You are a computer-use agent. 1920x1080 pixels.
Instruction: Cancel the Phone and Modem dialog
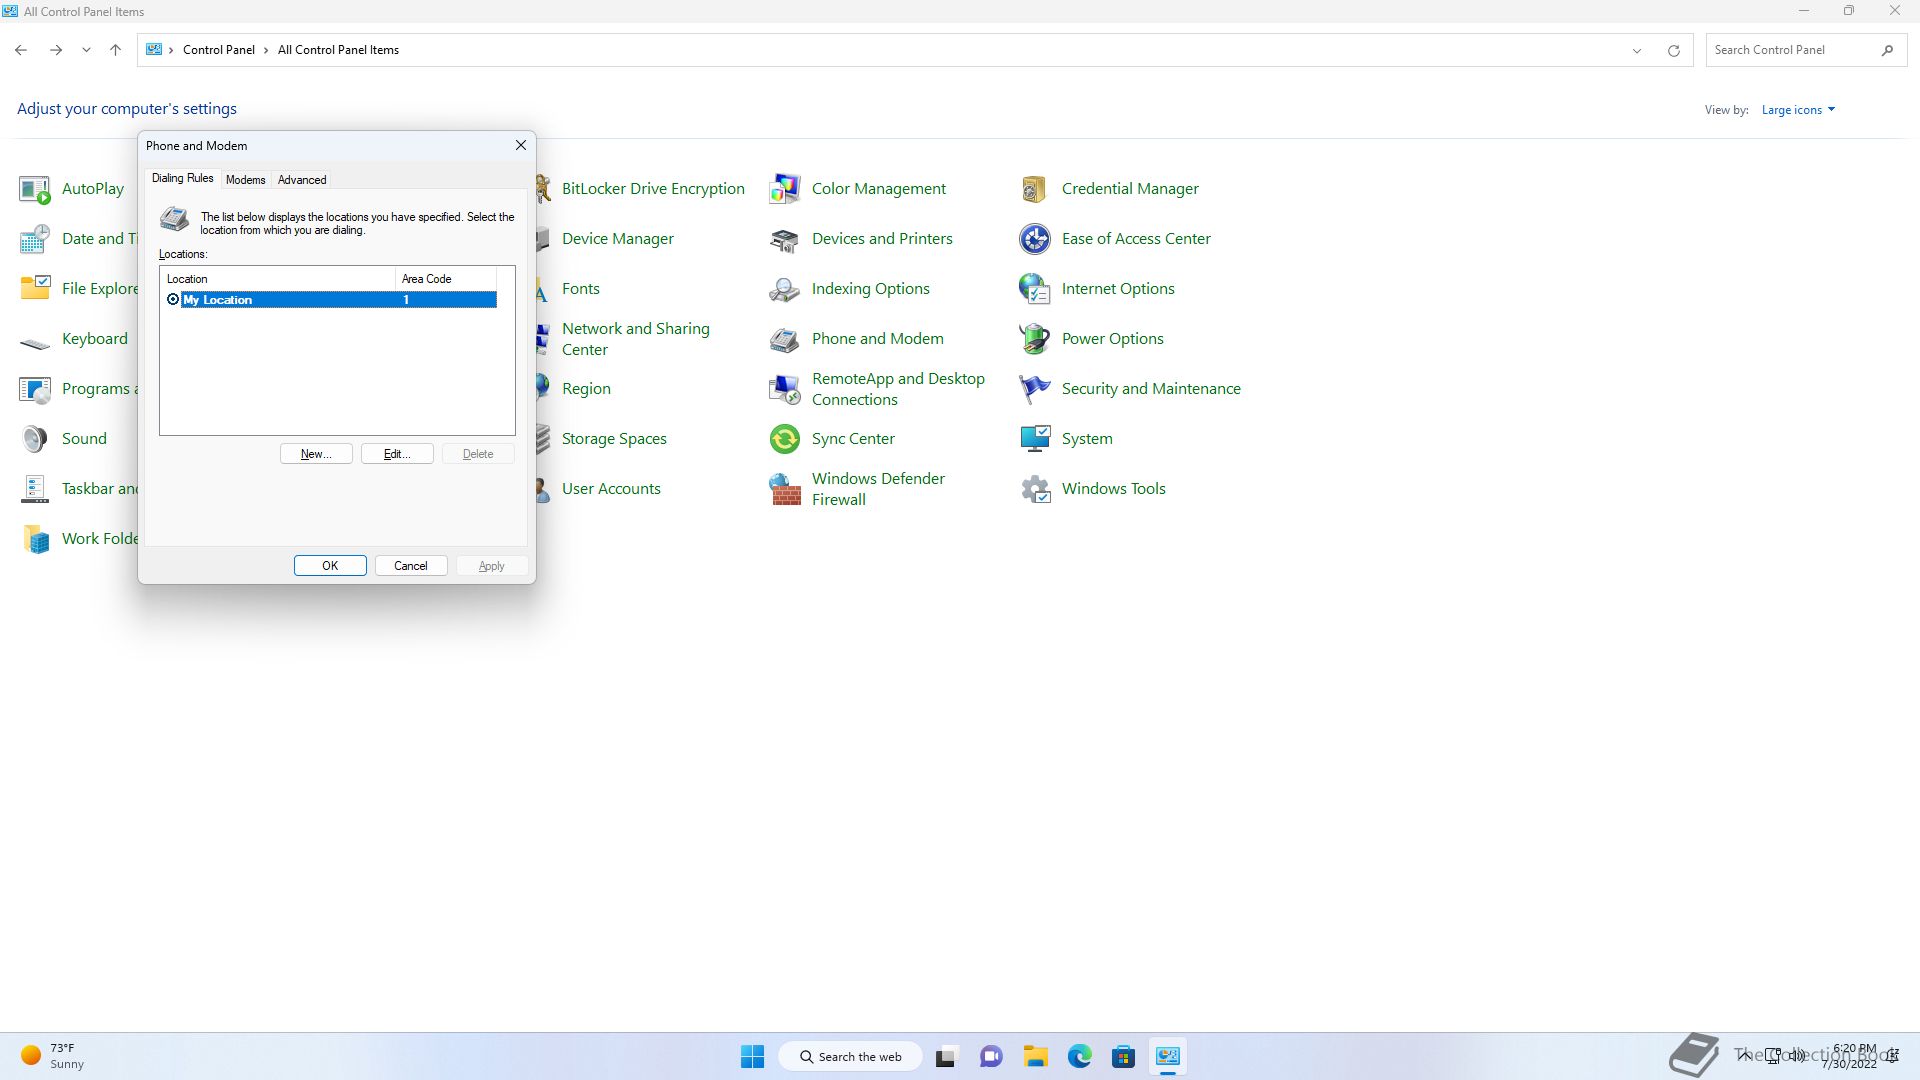(411, 566)
